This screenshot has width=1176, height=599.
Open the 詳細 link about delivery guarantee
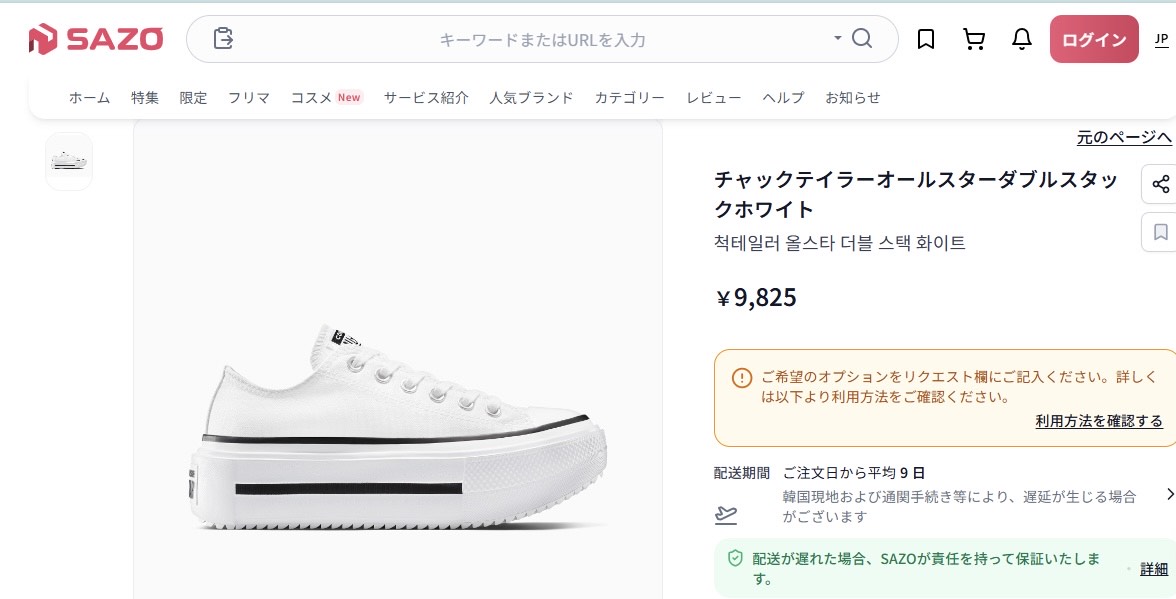(1153, 567)
